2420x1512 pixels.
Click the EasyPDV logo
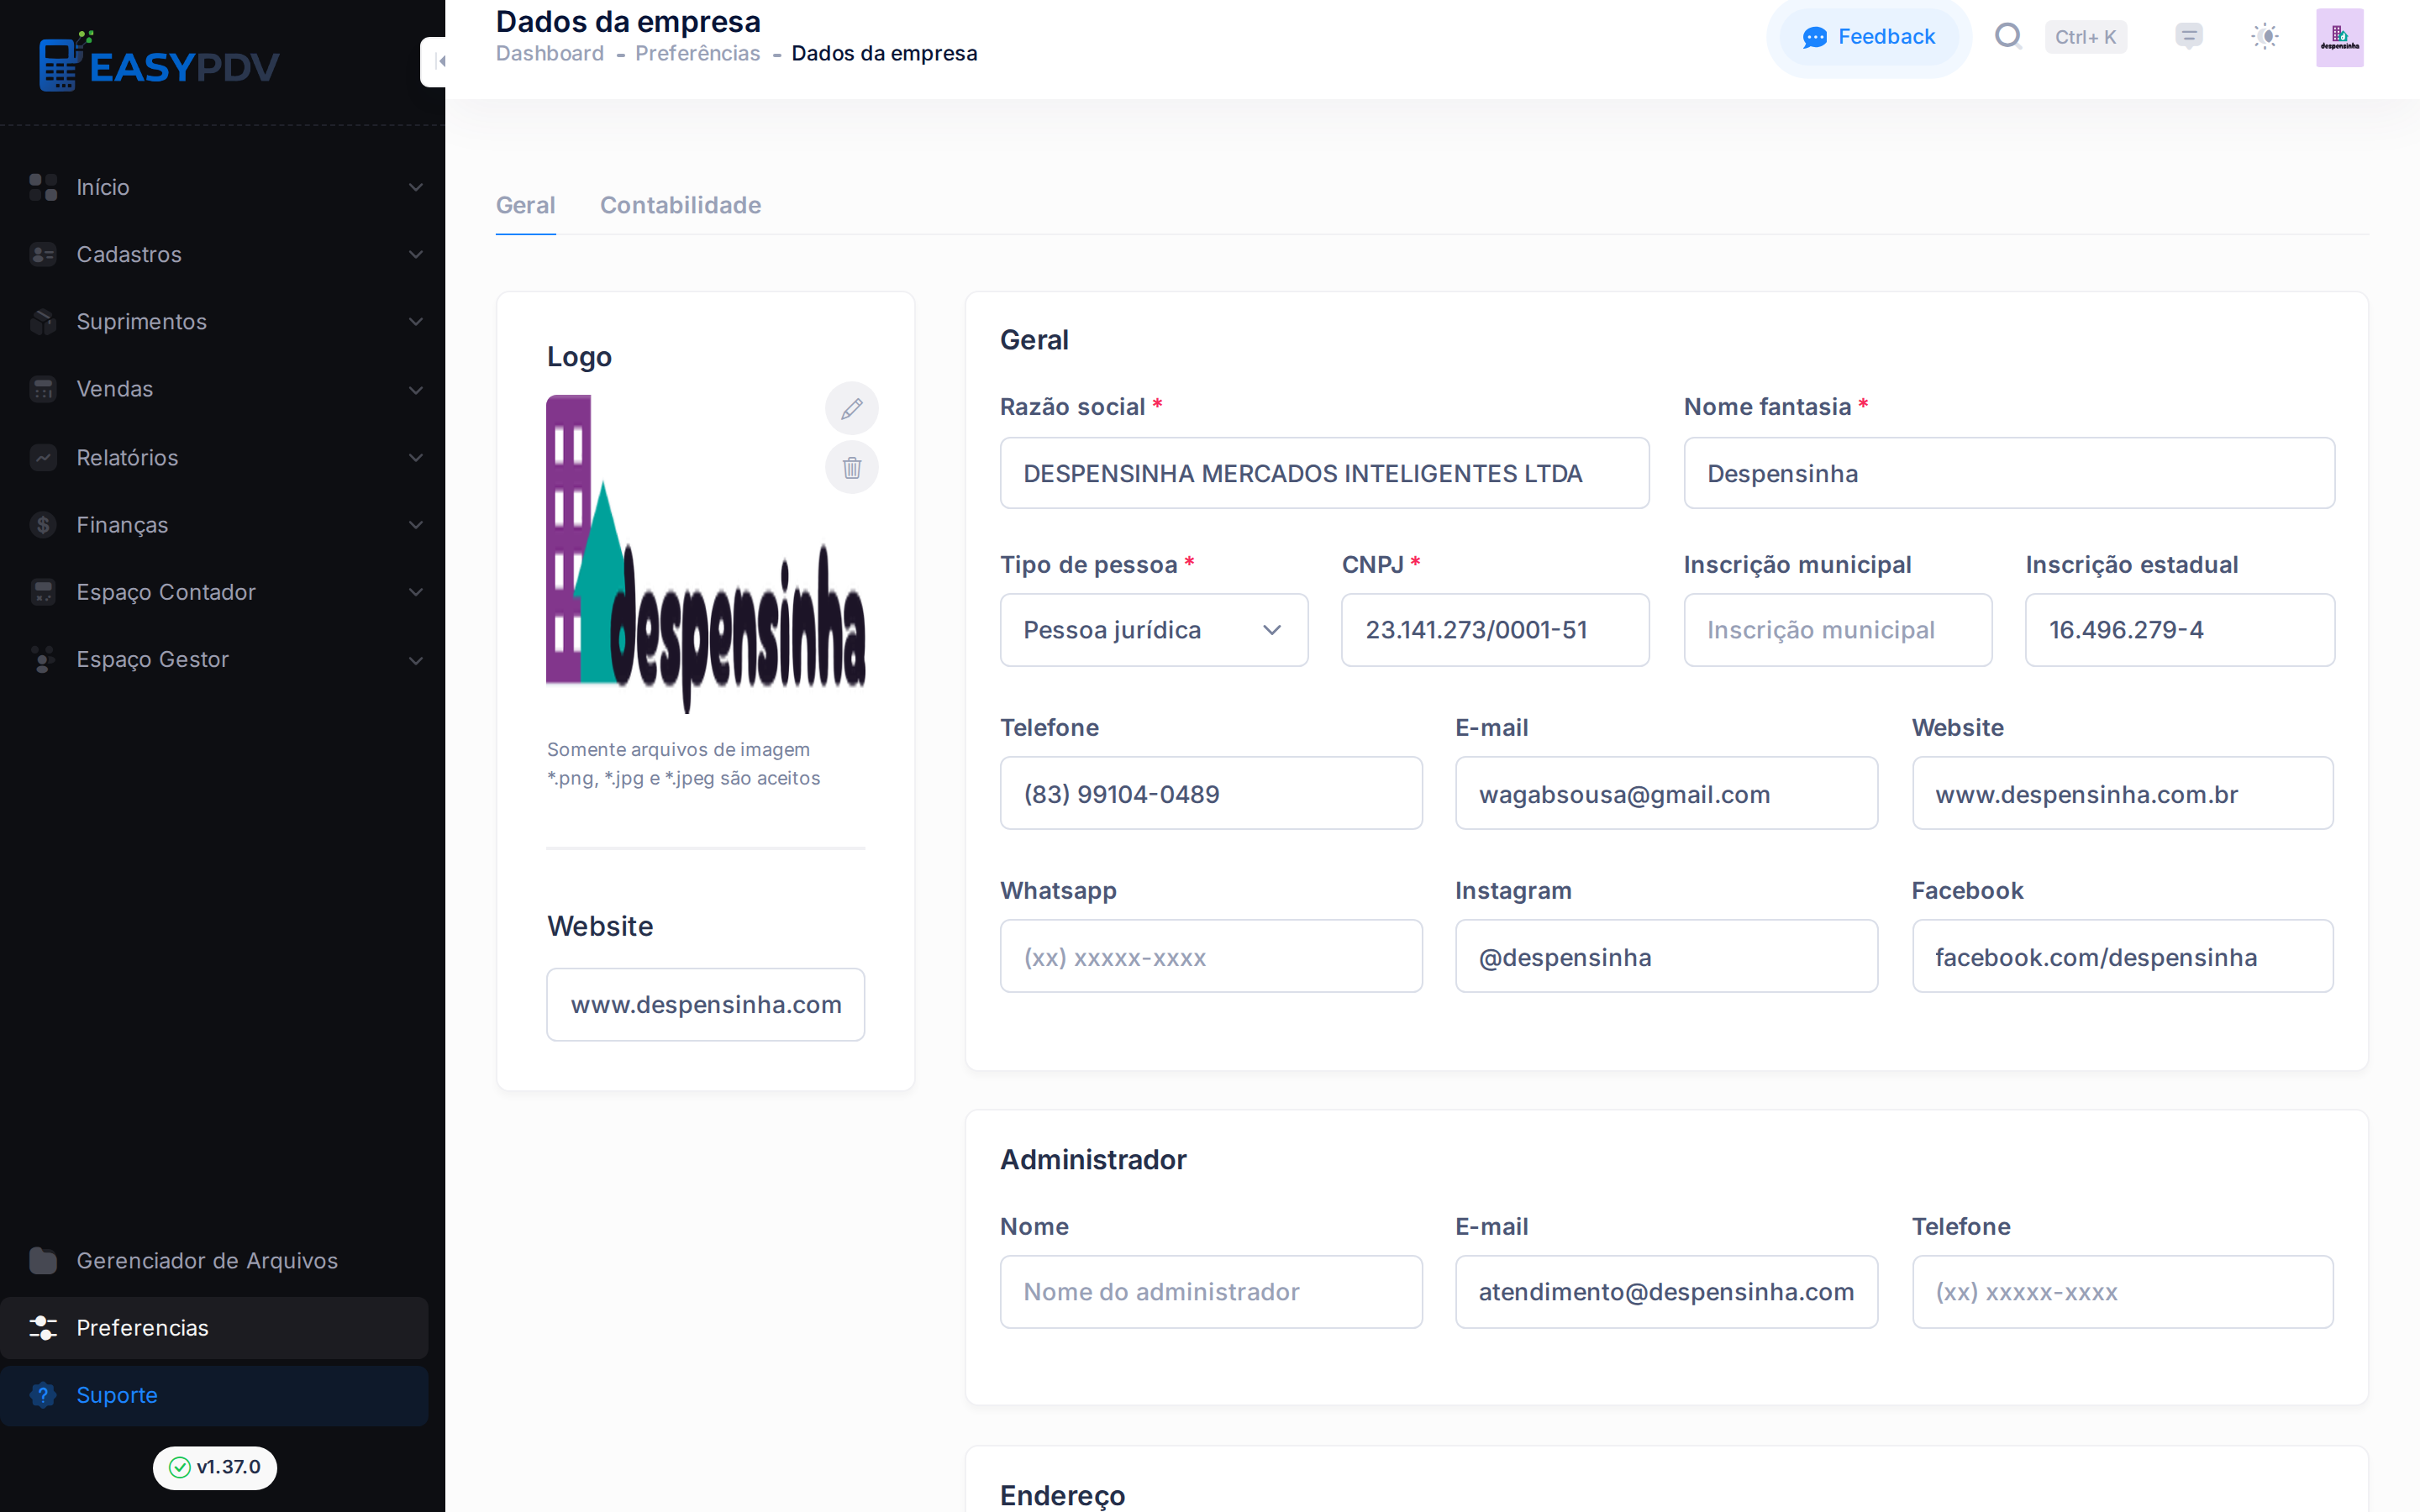click(x=159, y=62)
